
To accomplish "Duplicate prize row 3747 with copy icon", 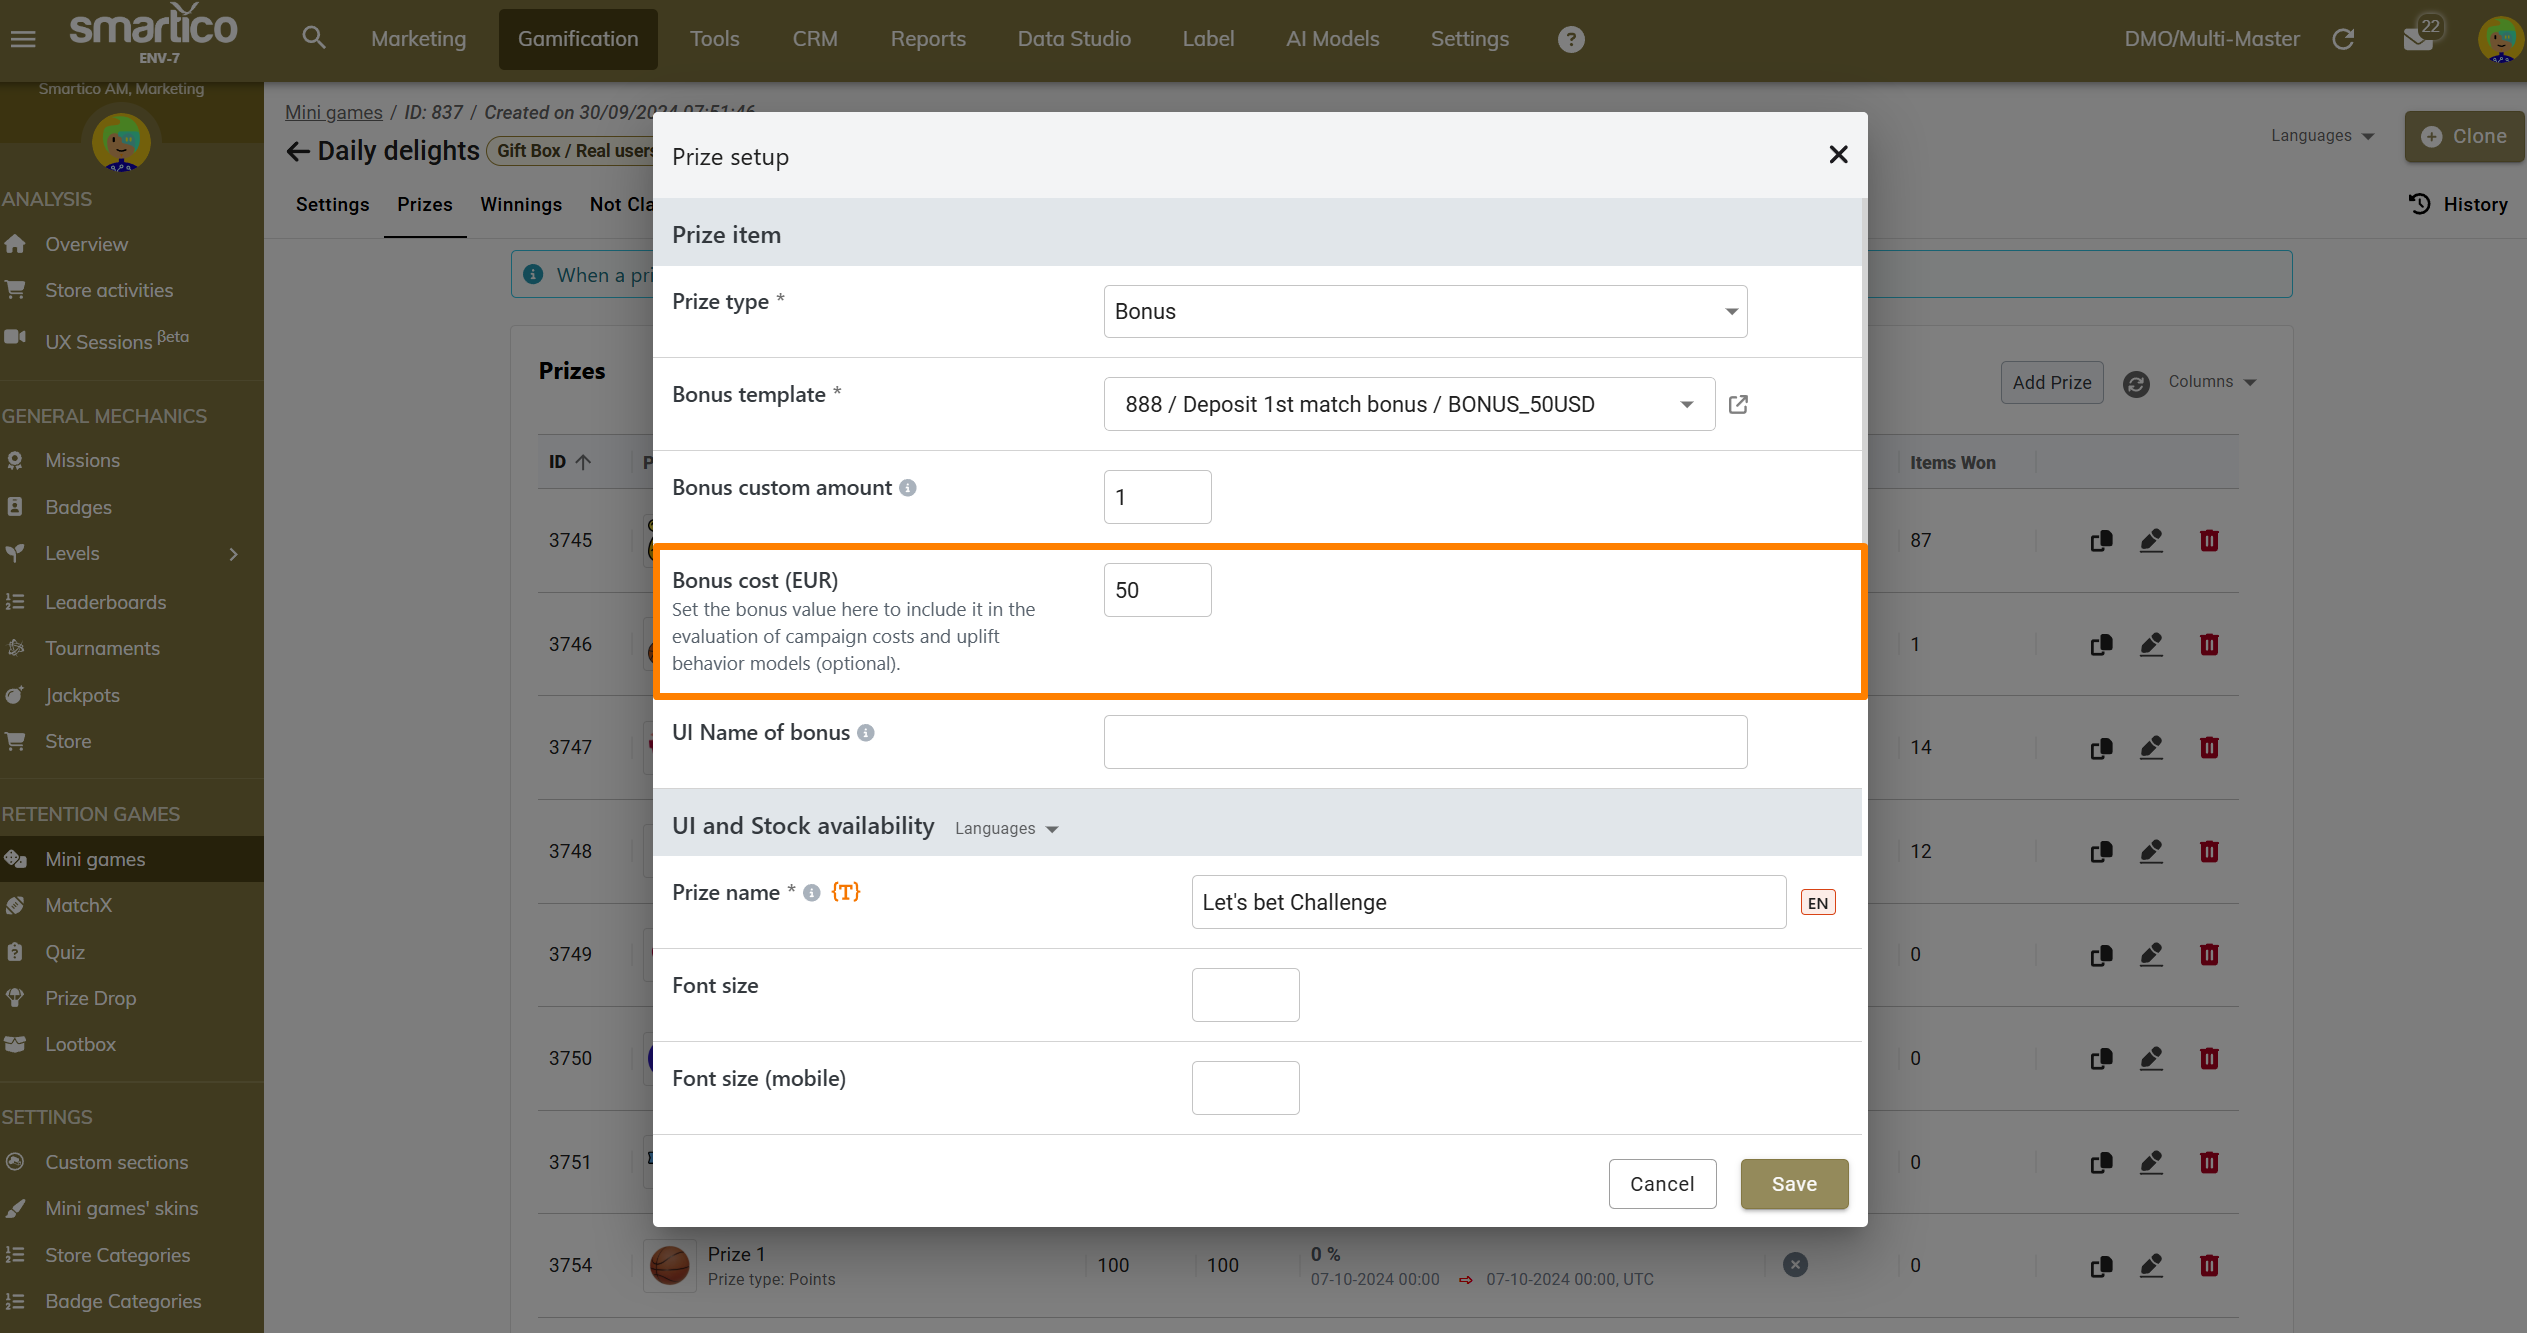I will pyautogui.click(x=2101, y=748).
